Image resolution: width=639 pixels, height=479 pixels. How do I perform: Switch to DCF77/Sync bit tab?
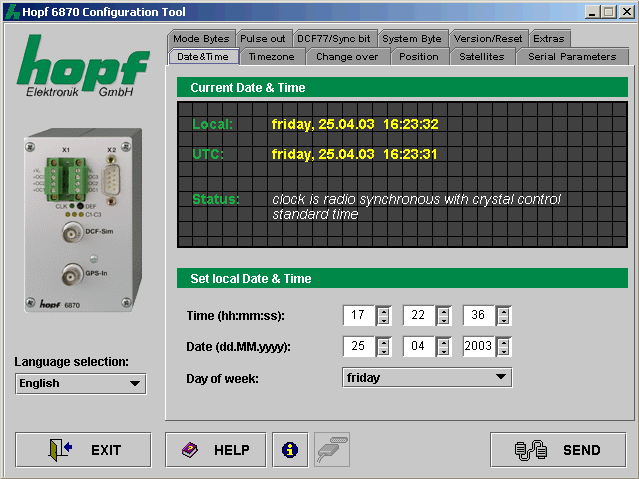334,39
